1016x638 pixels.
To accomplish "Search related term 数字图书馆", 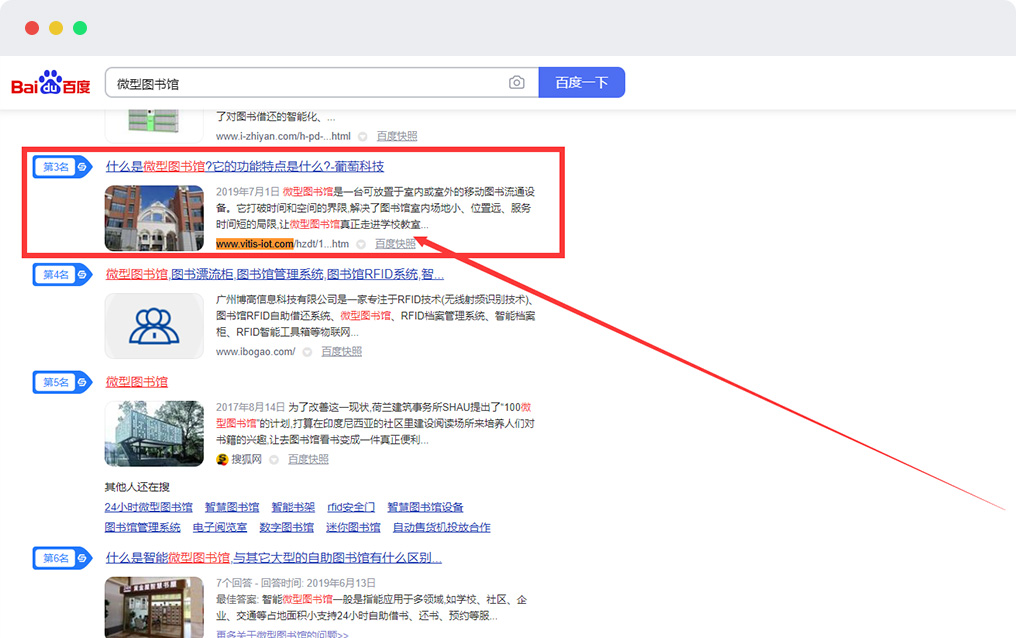I will 286,527.
